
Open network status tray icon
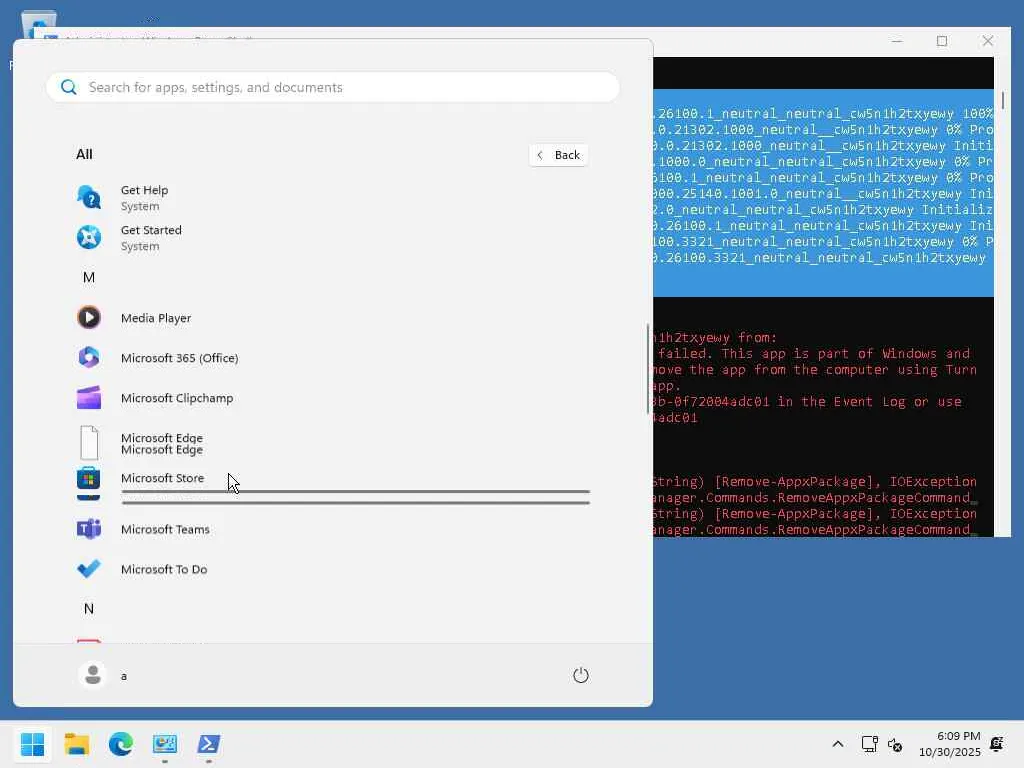point(869,744)
